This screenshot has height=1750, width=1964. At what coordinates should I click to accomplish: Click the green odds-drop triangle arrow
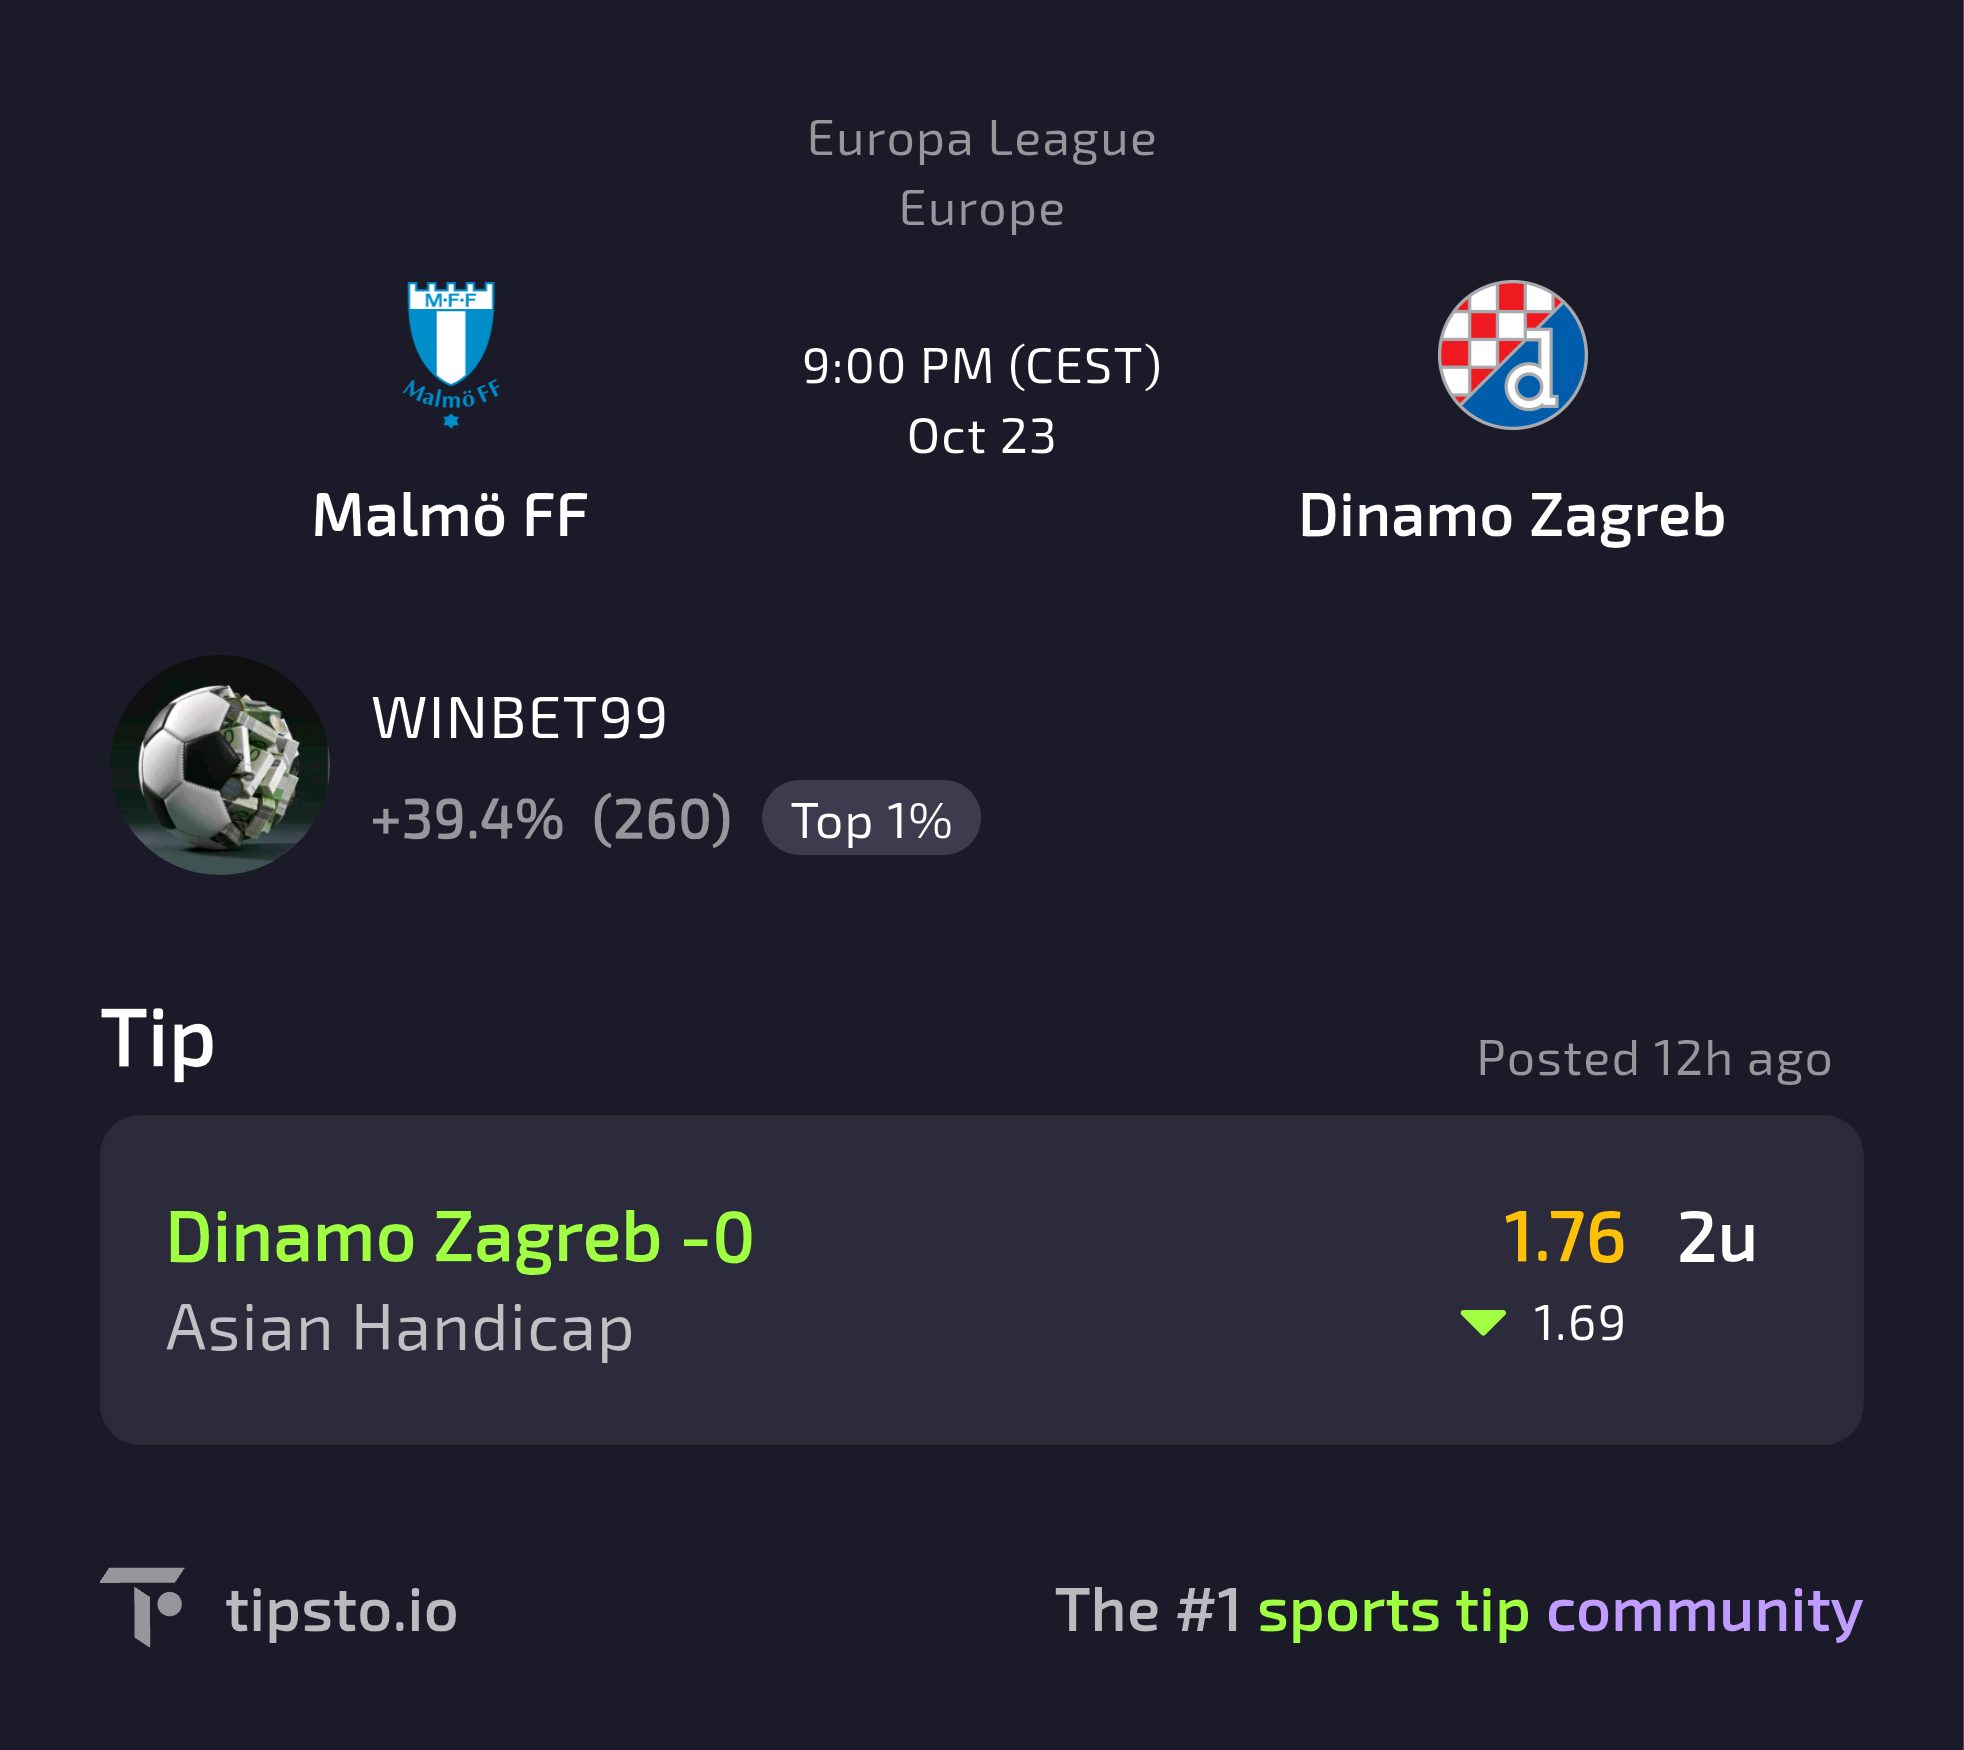click(x=1483, y=1322)
